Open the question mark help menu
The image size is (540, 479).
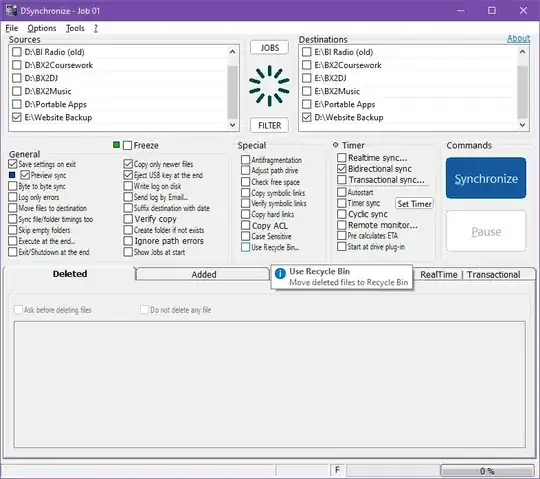[x=96, y=28]
